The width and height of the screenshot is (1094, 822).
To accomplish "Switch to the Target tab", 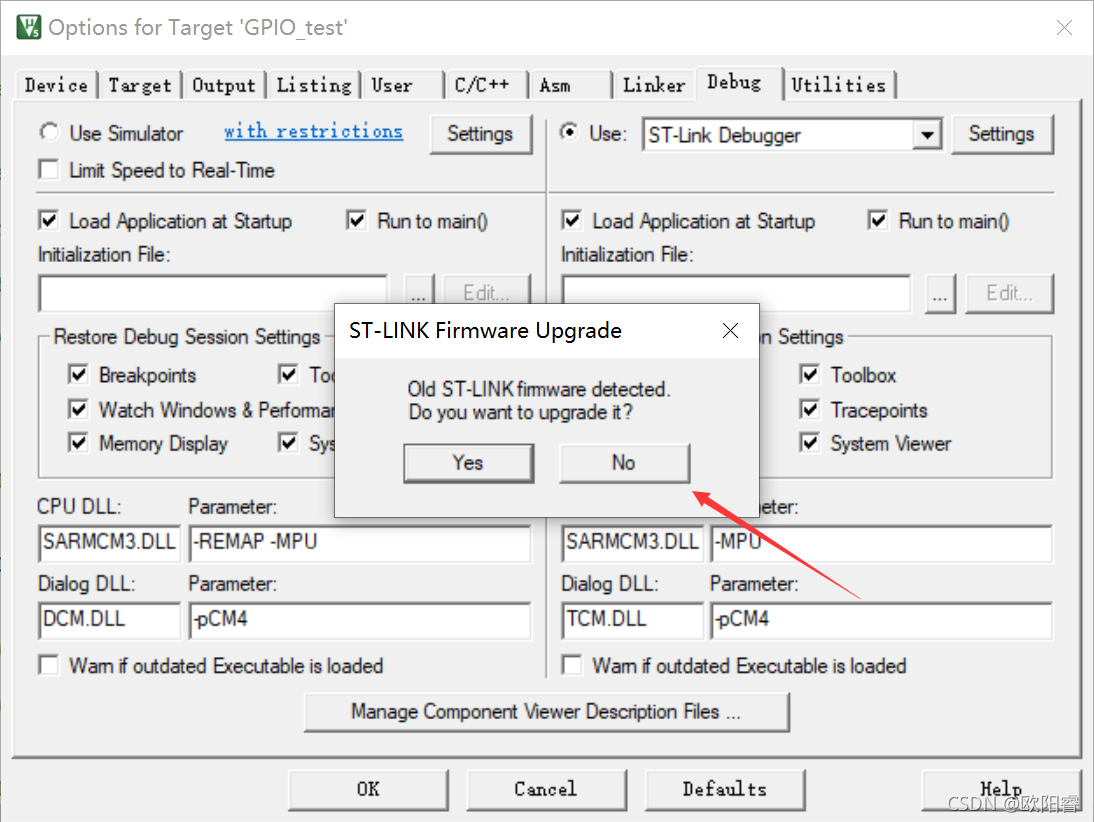I will pos(140,85).
